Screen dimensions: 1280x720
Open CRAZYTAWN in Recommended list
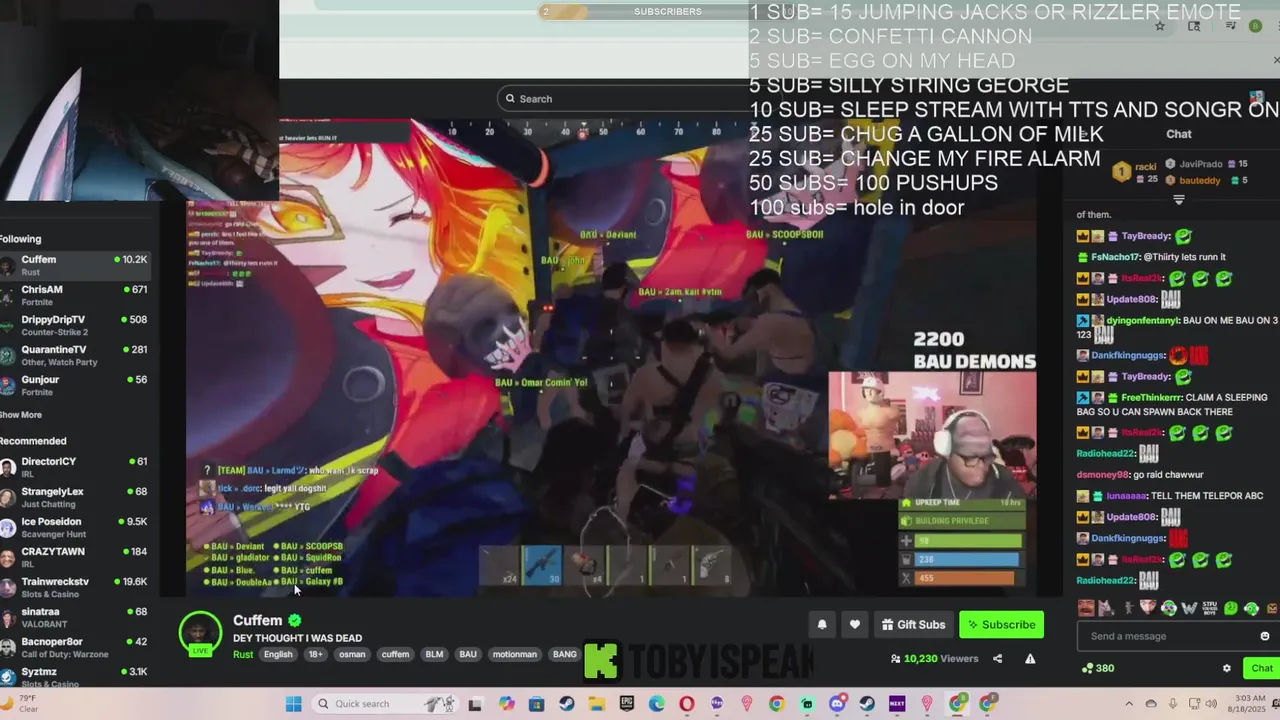pos(75,557)
